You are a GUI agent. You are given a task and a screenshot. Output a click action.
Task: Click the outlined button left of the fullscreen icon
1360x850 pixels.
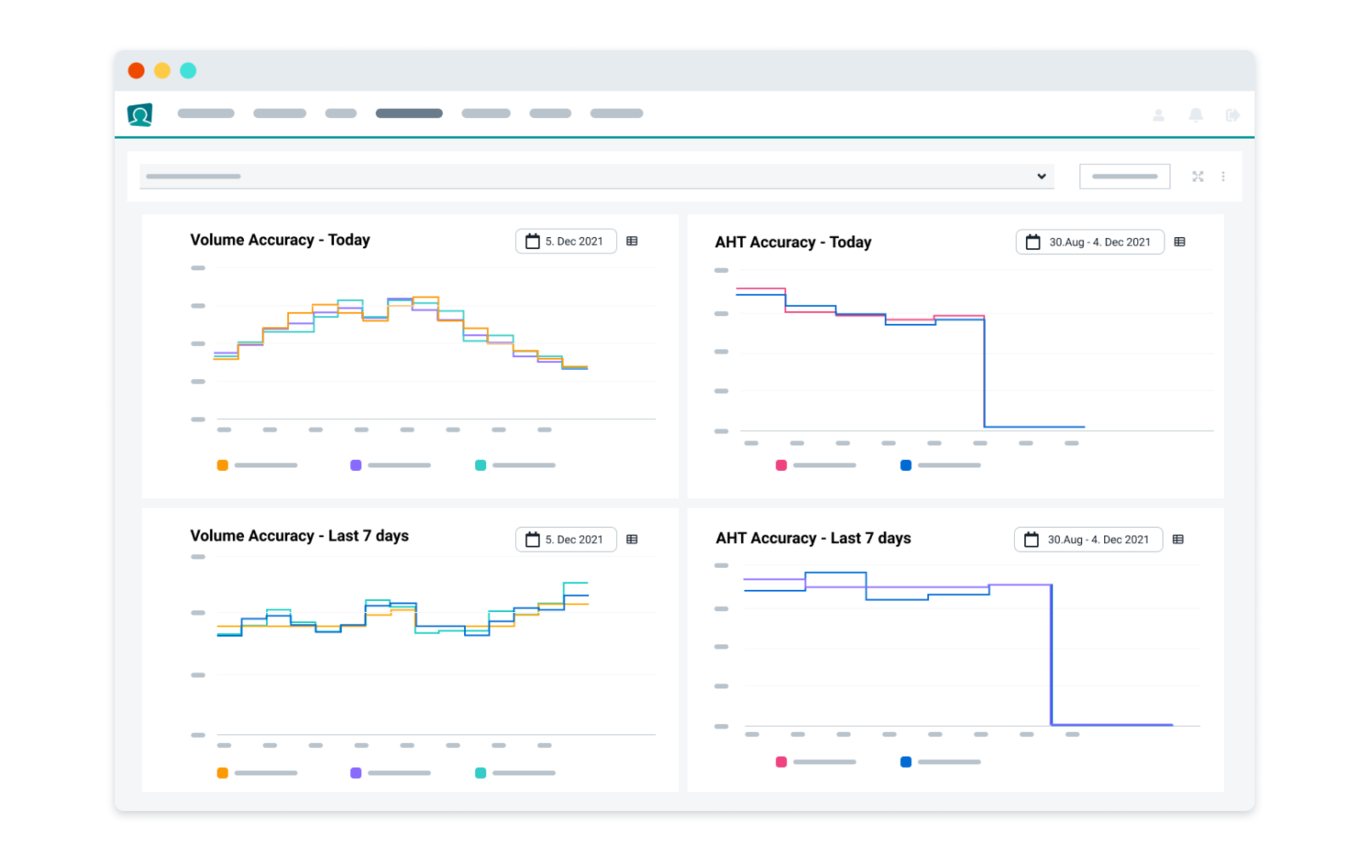1124,175
